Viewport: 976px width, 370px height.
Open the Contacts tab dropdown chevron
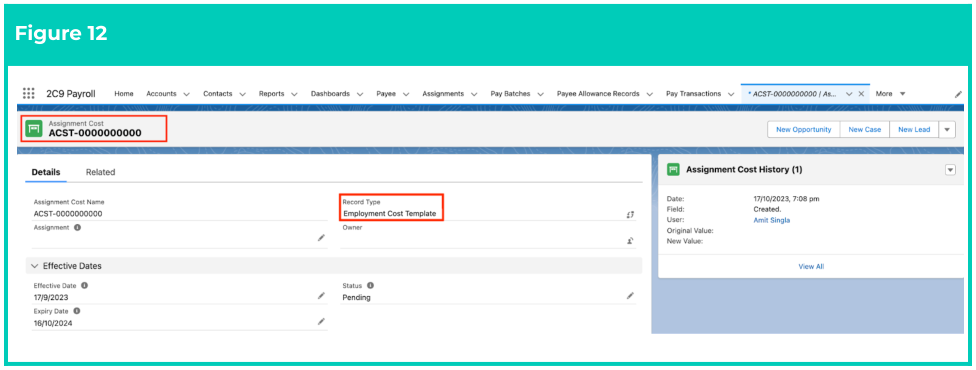coord(242,94)
